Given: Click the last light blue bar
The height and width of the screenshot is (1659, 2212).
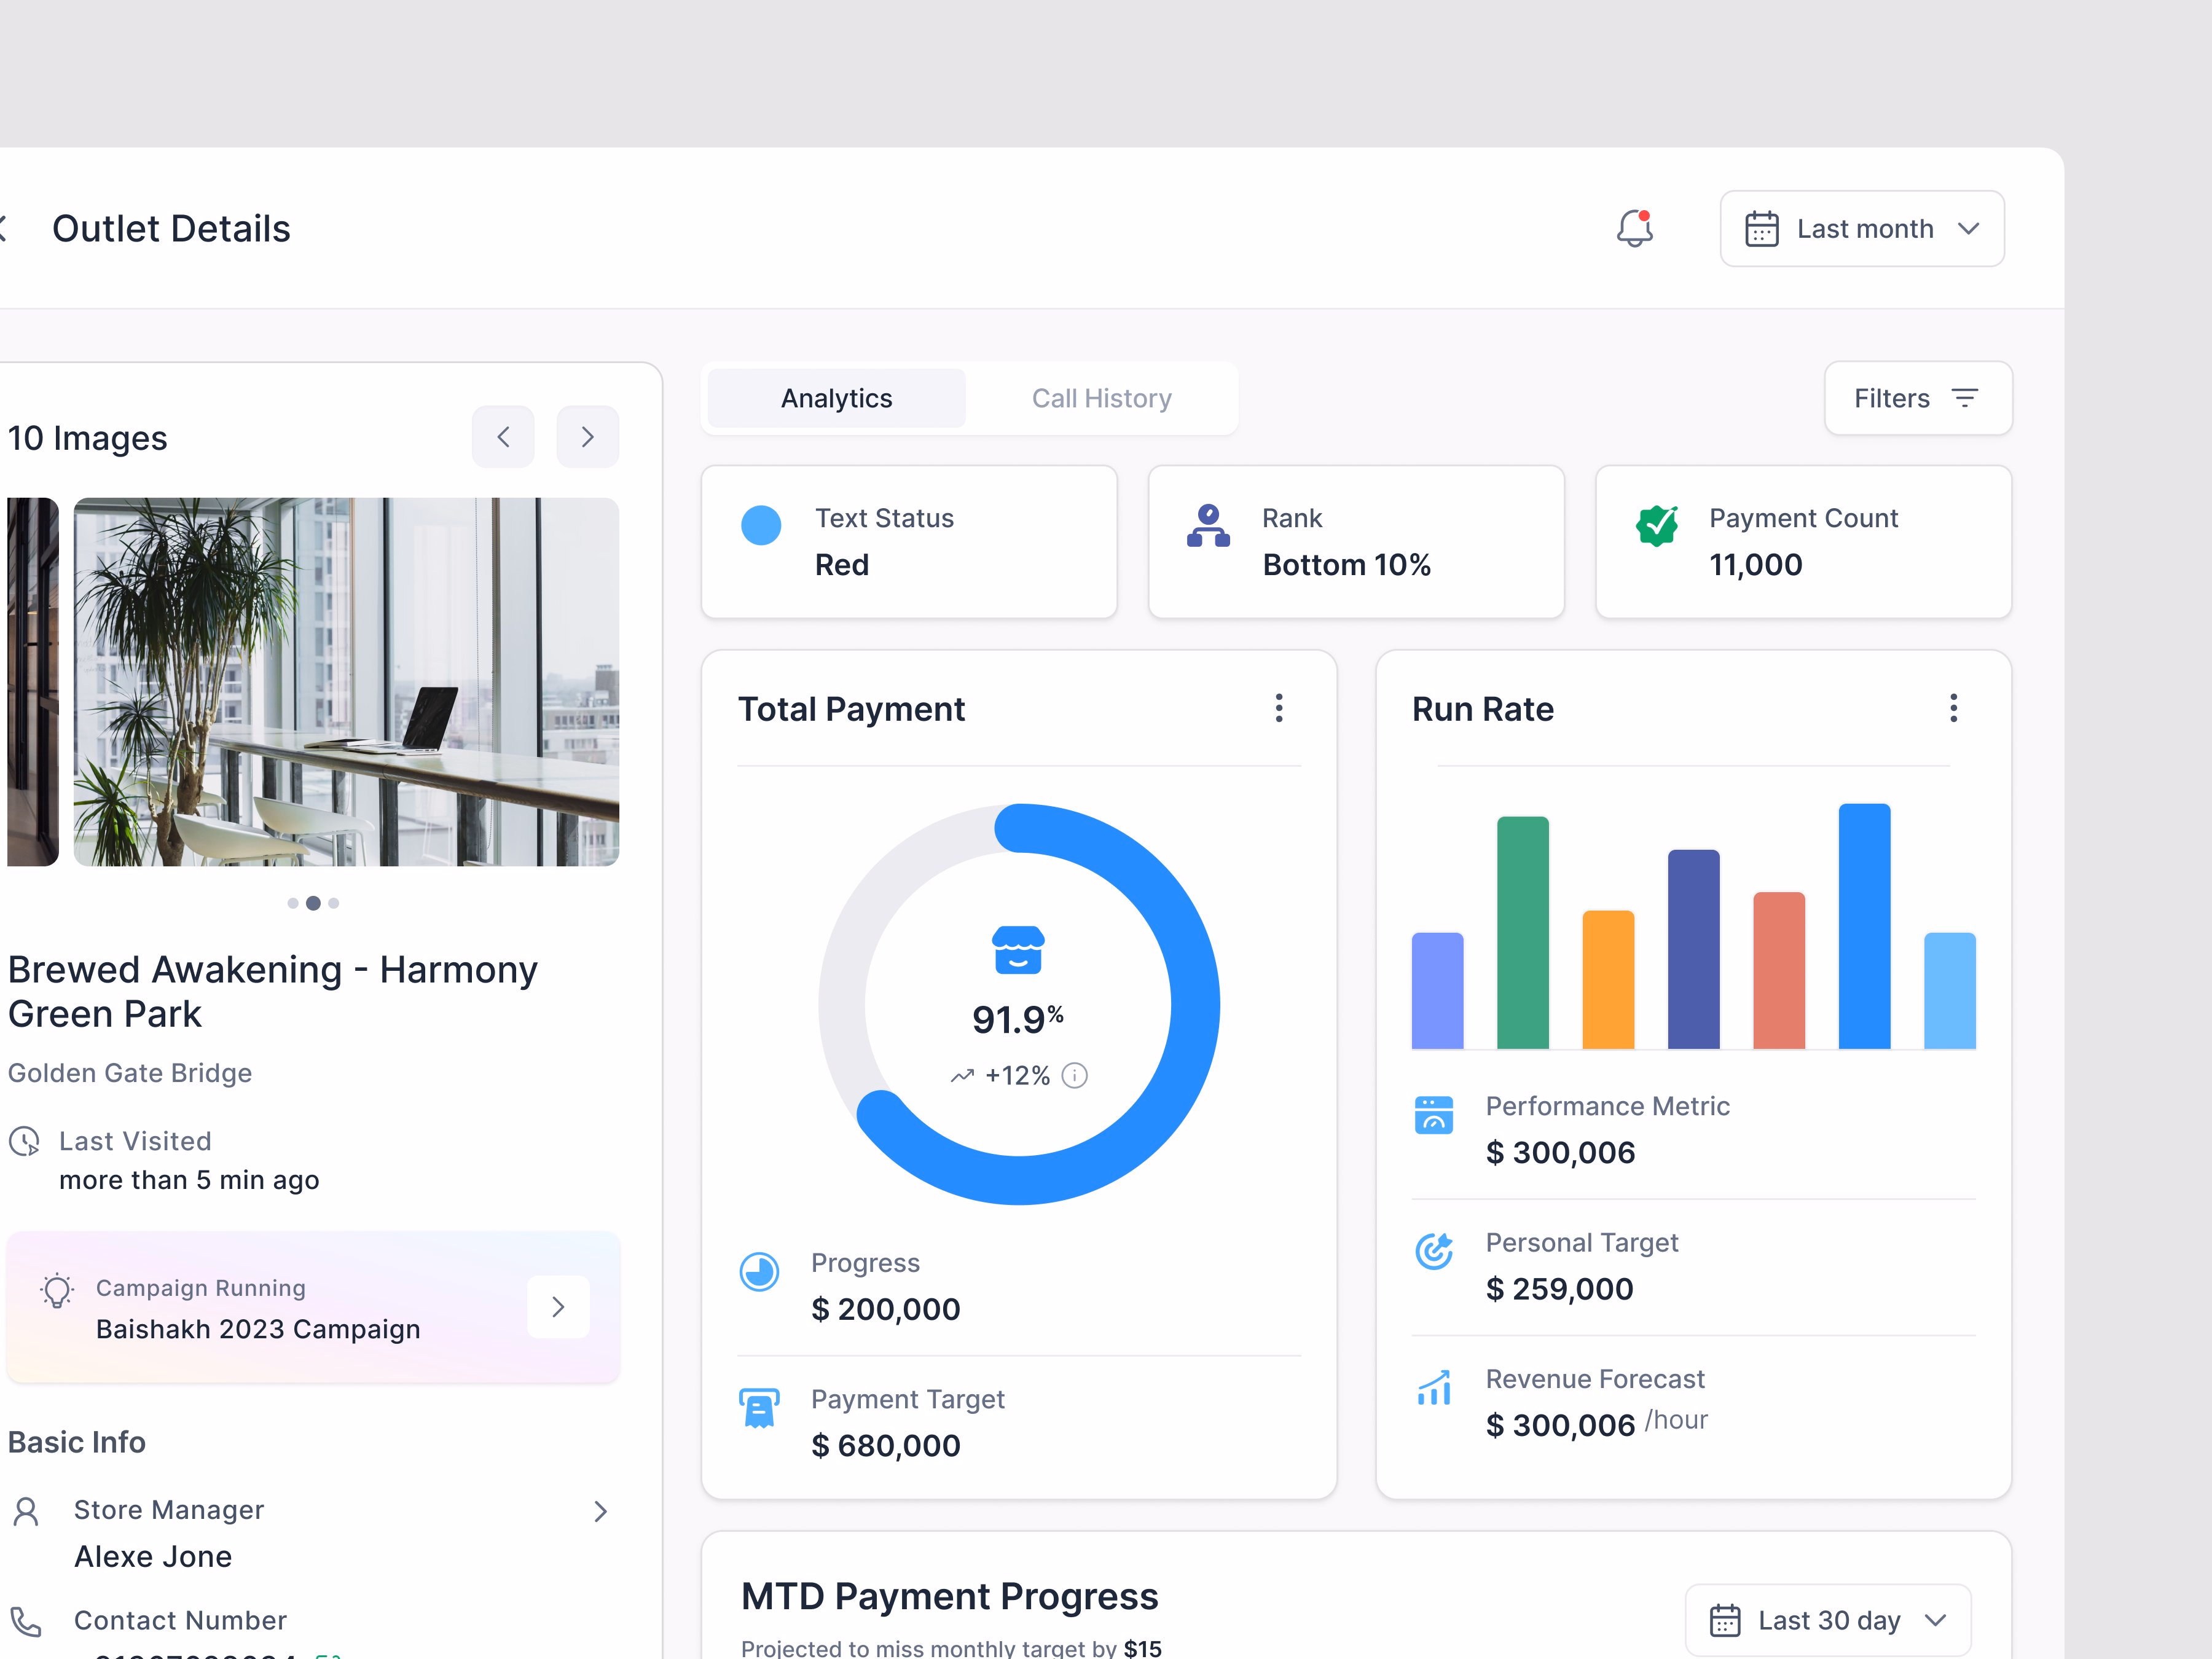Looking at the screenshot, I should point(1950,991).
